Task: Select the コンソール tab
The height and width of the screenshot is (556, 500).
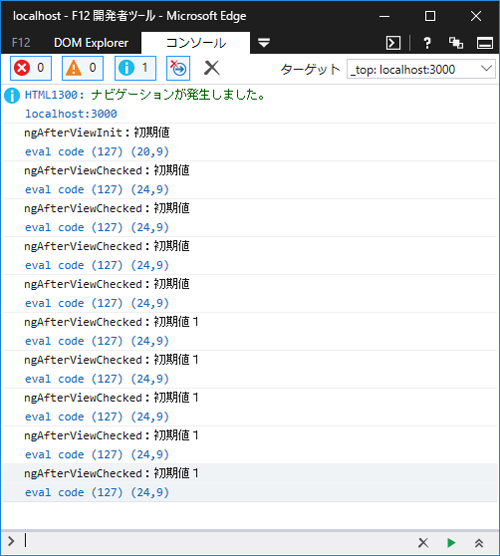Action: 196,43
